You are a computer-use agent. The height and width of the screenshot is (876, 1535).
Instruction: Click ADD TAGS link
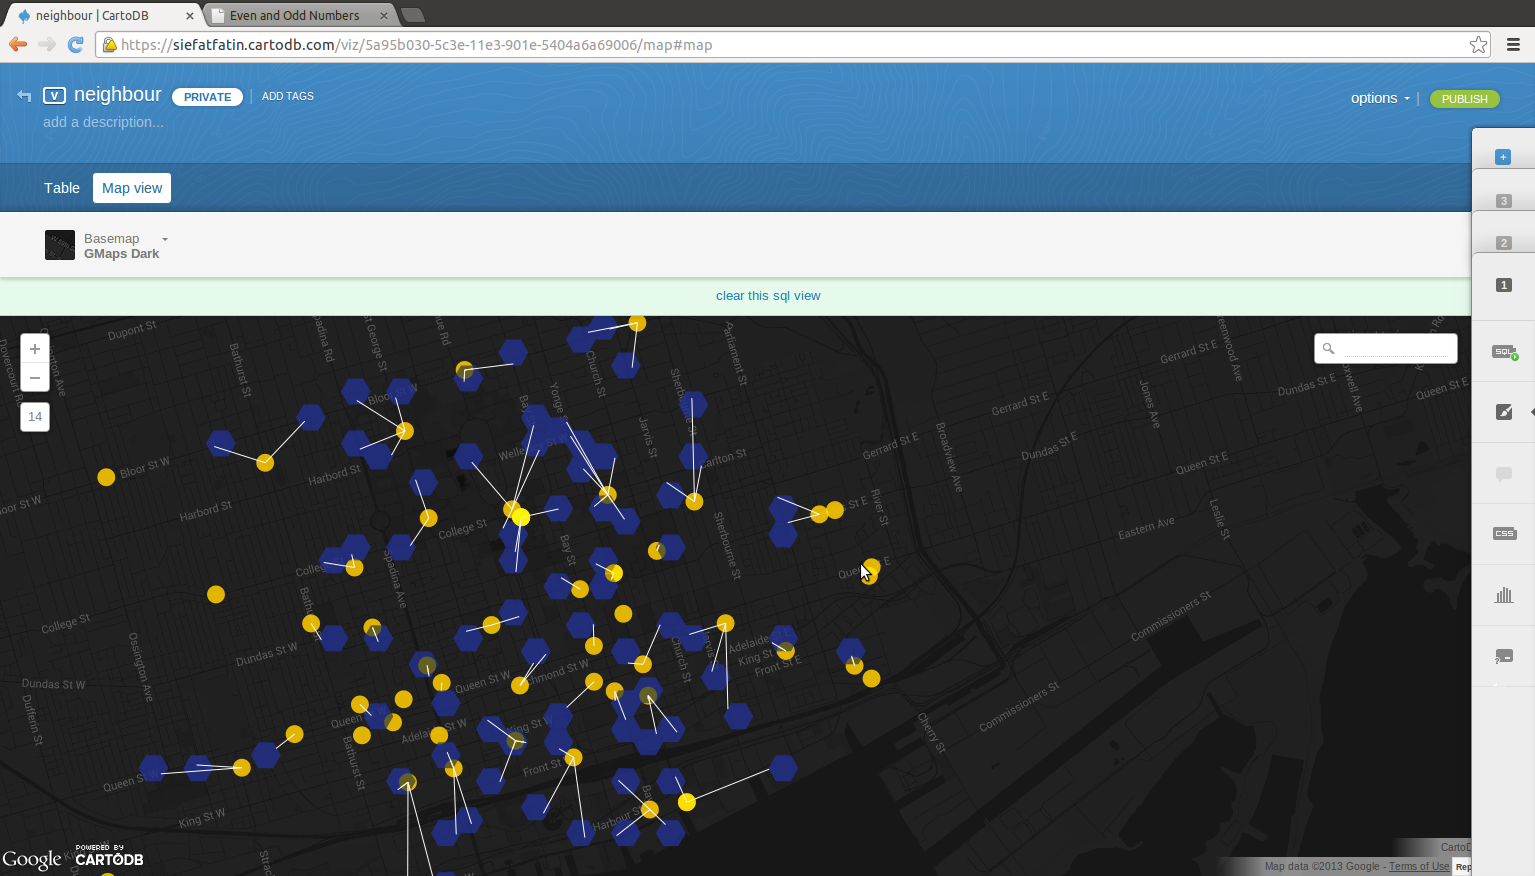[x=288, y=96]
